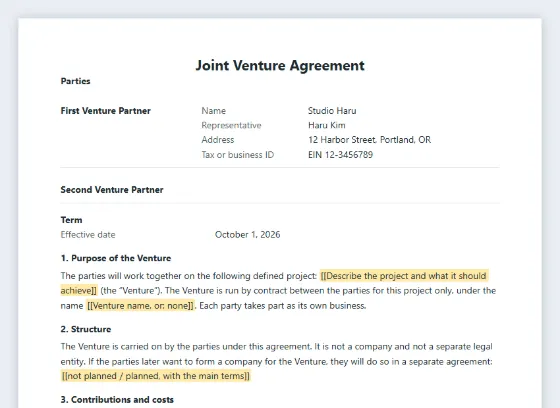The width and height of the screenshot is (560, 408).
Task: Edit the 12 Harbor Street address value
Action: pyautogui.click(x=369, y=140)
